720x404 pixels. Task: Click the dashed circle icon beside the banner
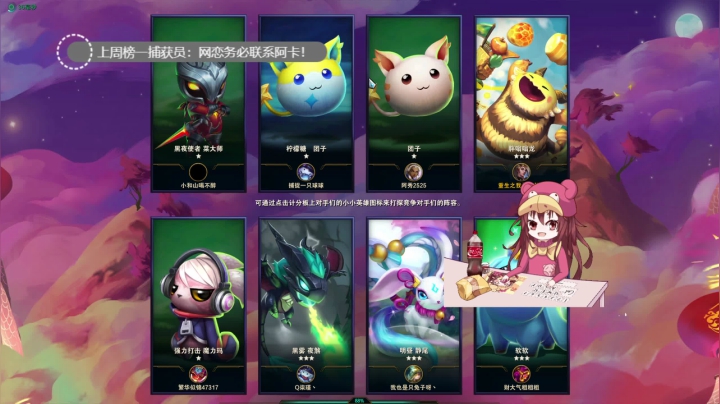tap(74, 52)
